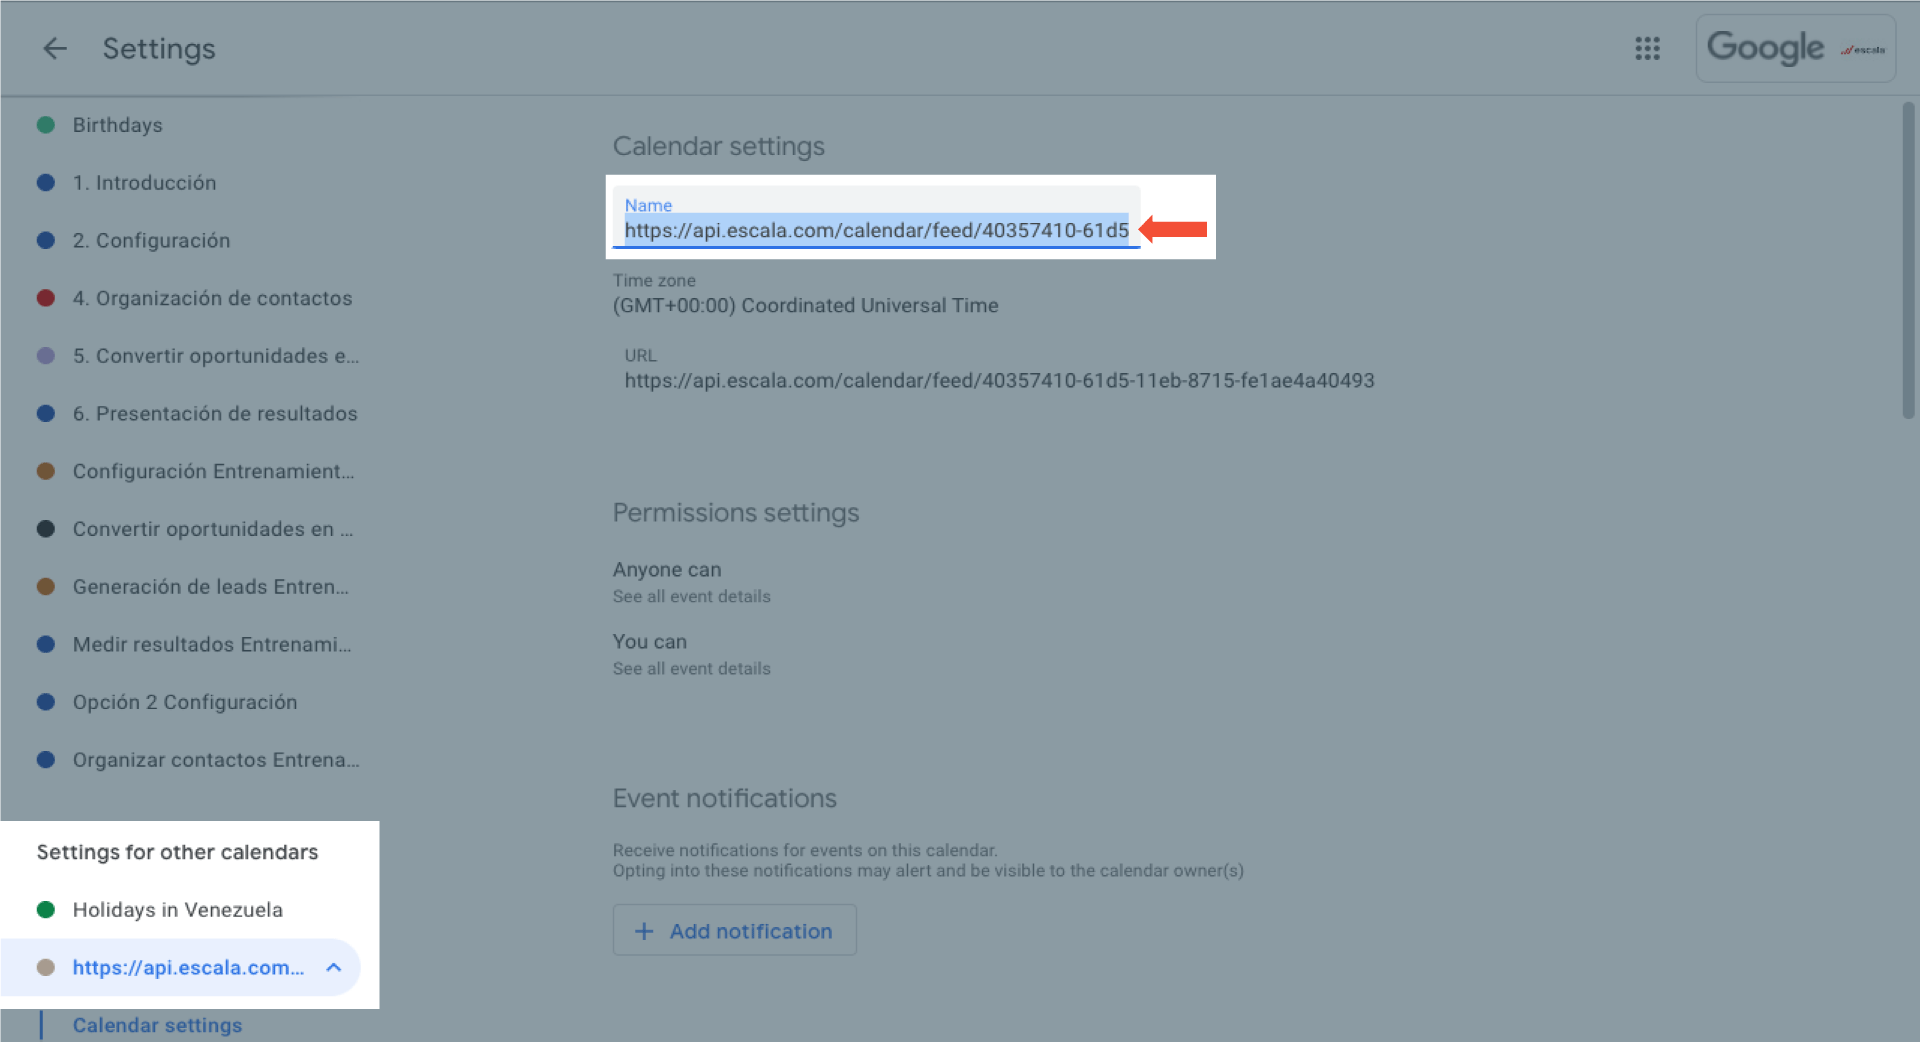Image resolution: width=1920 pixels, height=1042 pixels.
Task: Click the Calendar settings main heading
Action: (719, 146)
